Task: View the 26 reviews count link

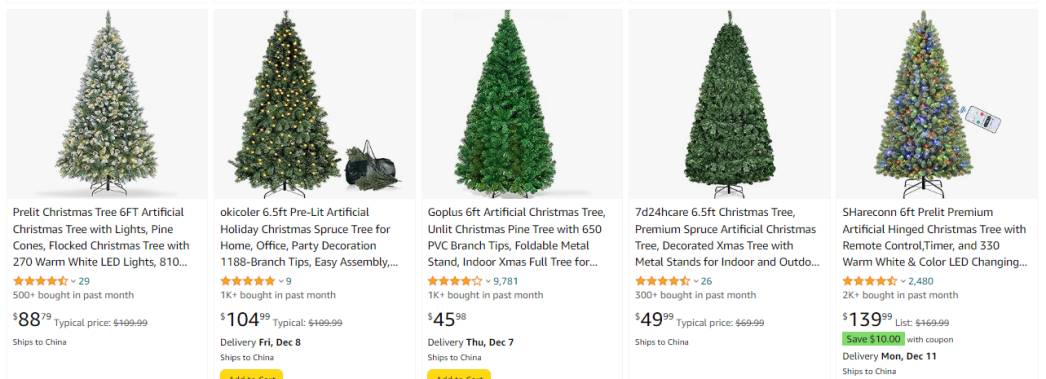Action: (706, 281)
